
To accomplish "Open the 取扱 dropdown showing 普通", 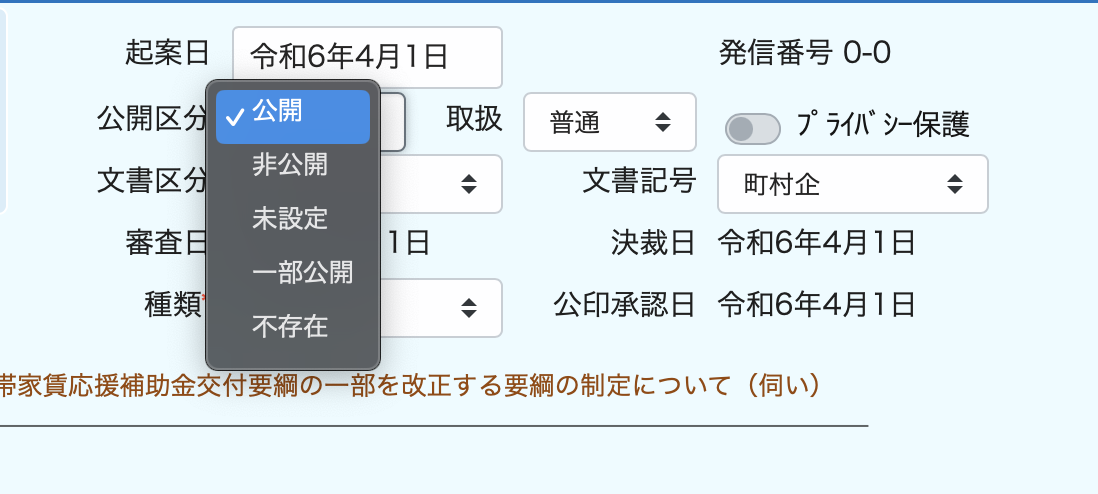I will click(609, 122).
